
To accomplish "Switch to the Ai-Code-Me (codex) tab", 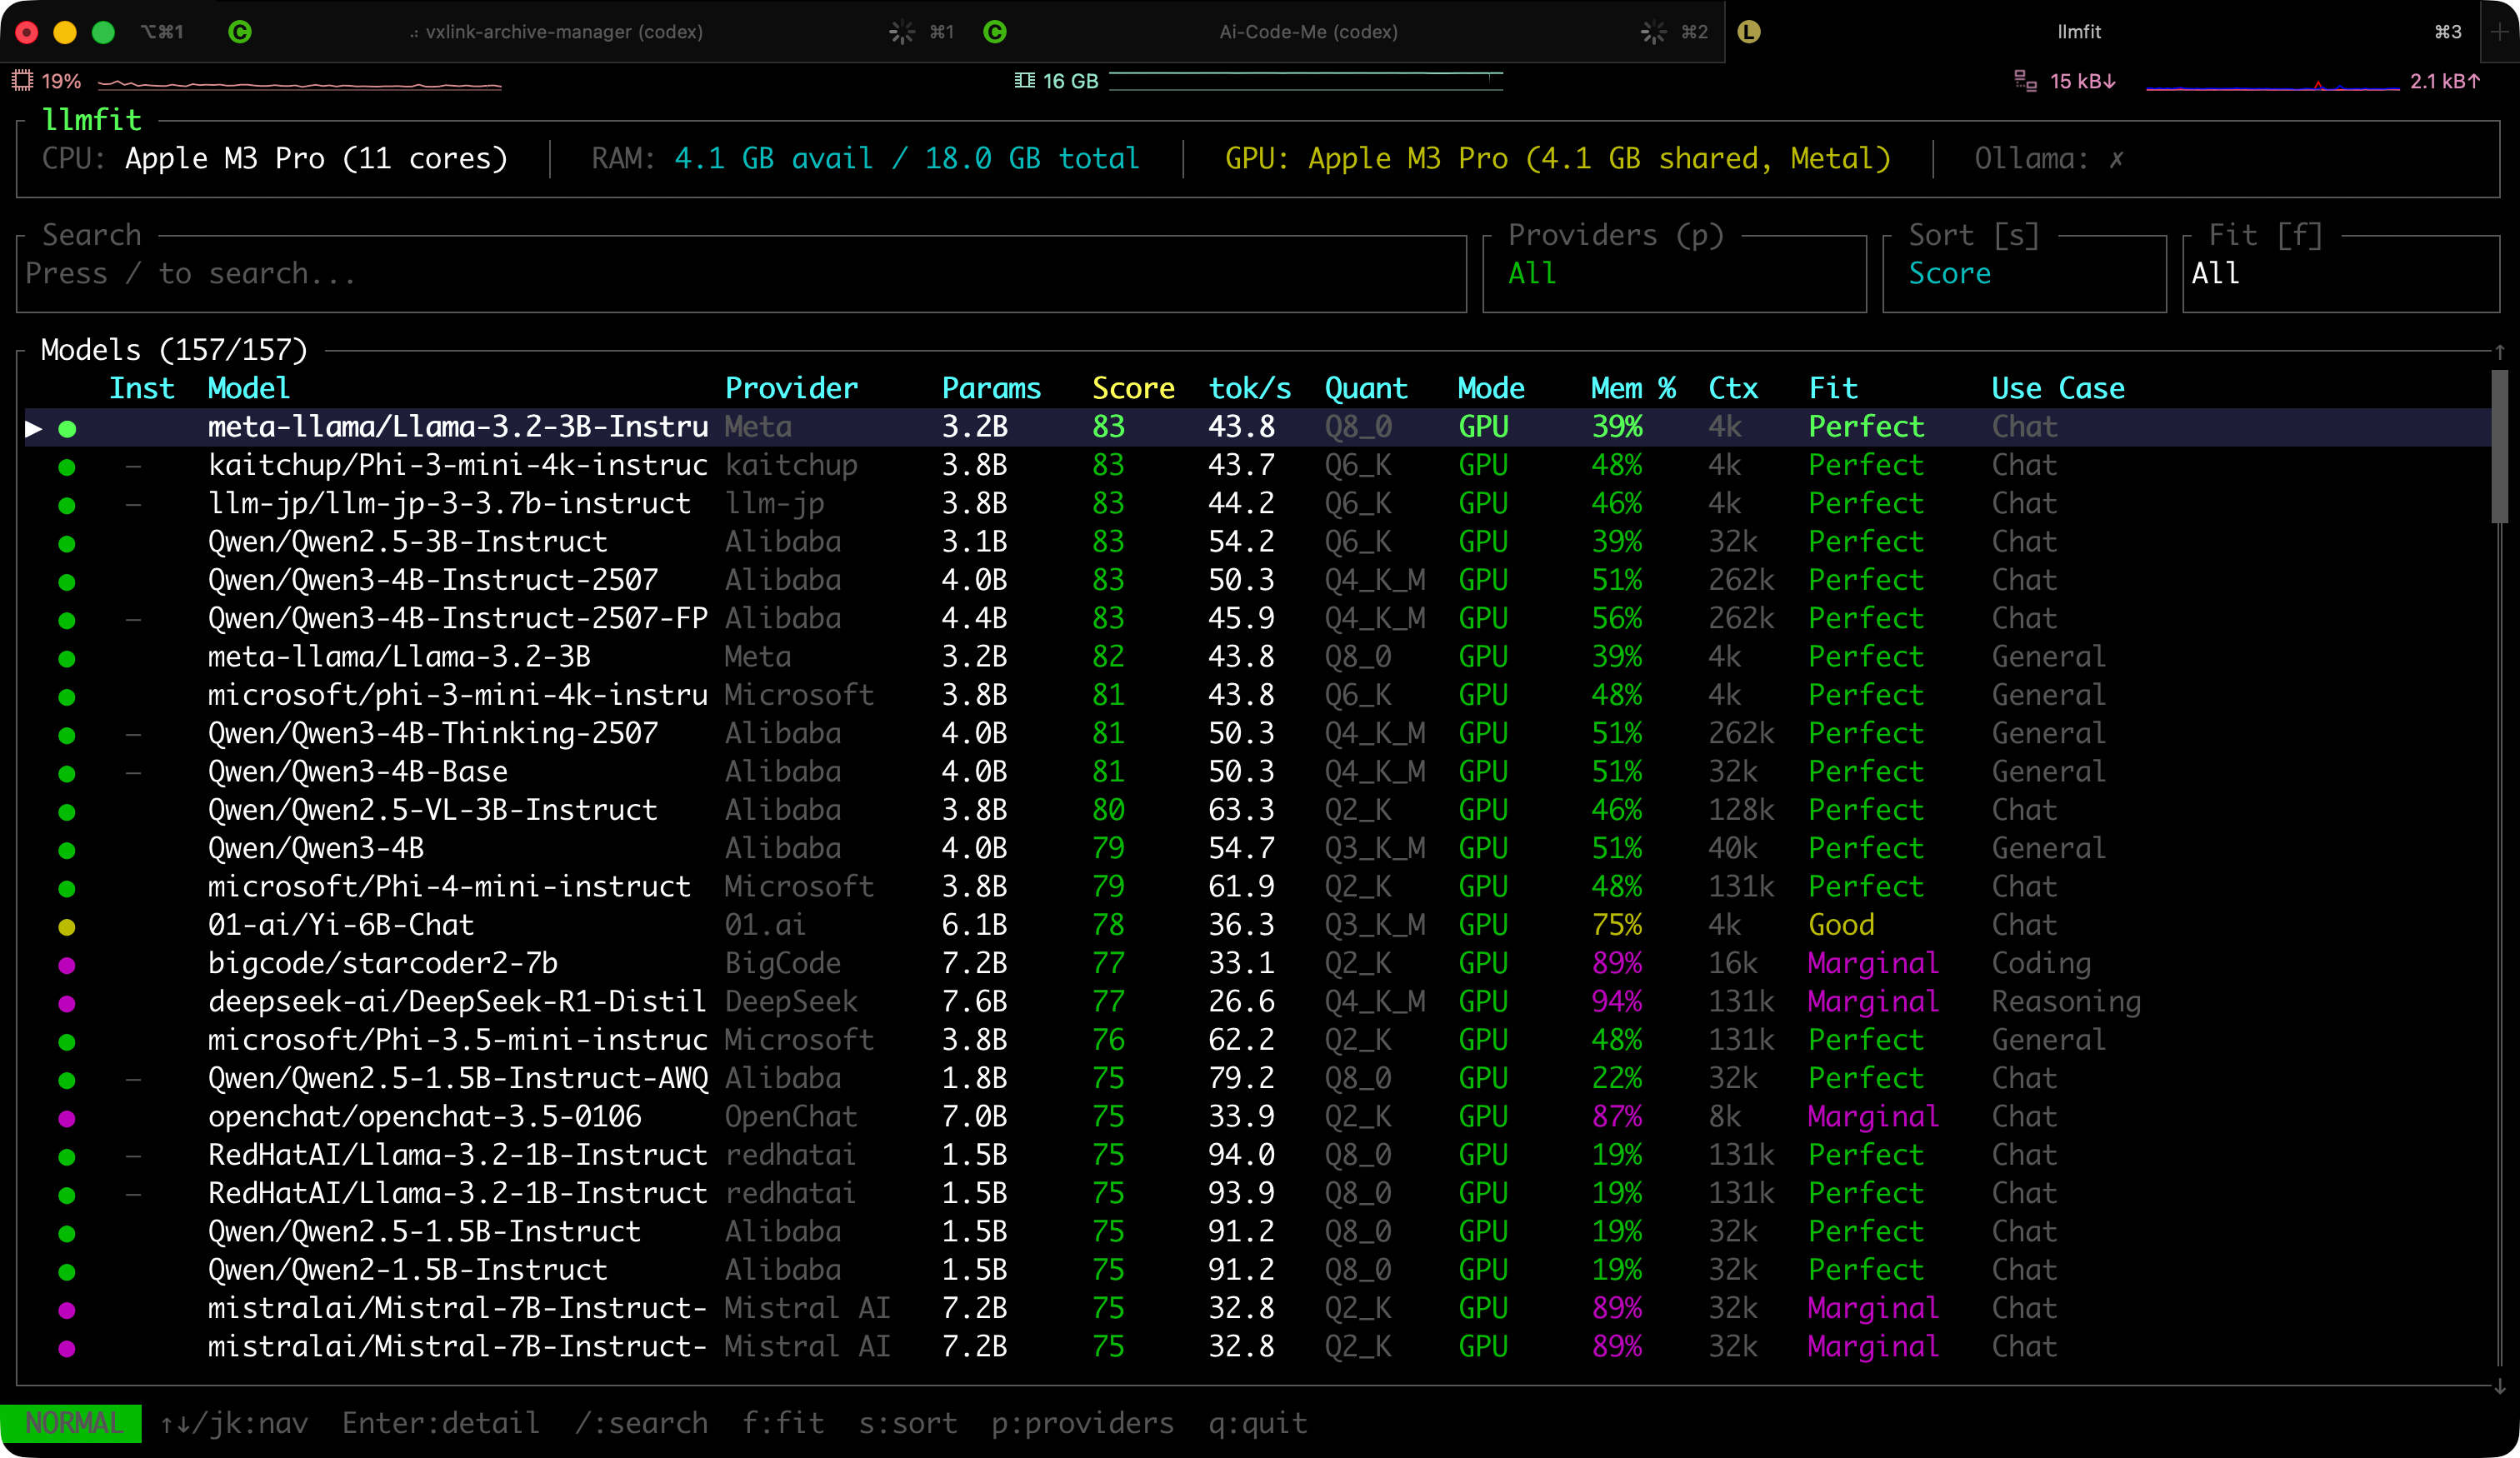I will point(1308,32).
